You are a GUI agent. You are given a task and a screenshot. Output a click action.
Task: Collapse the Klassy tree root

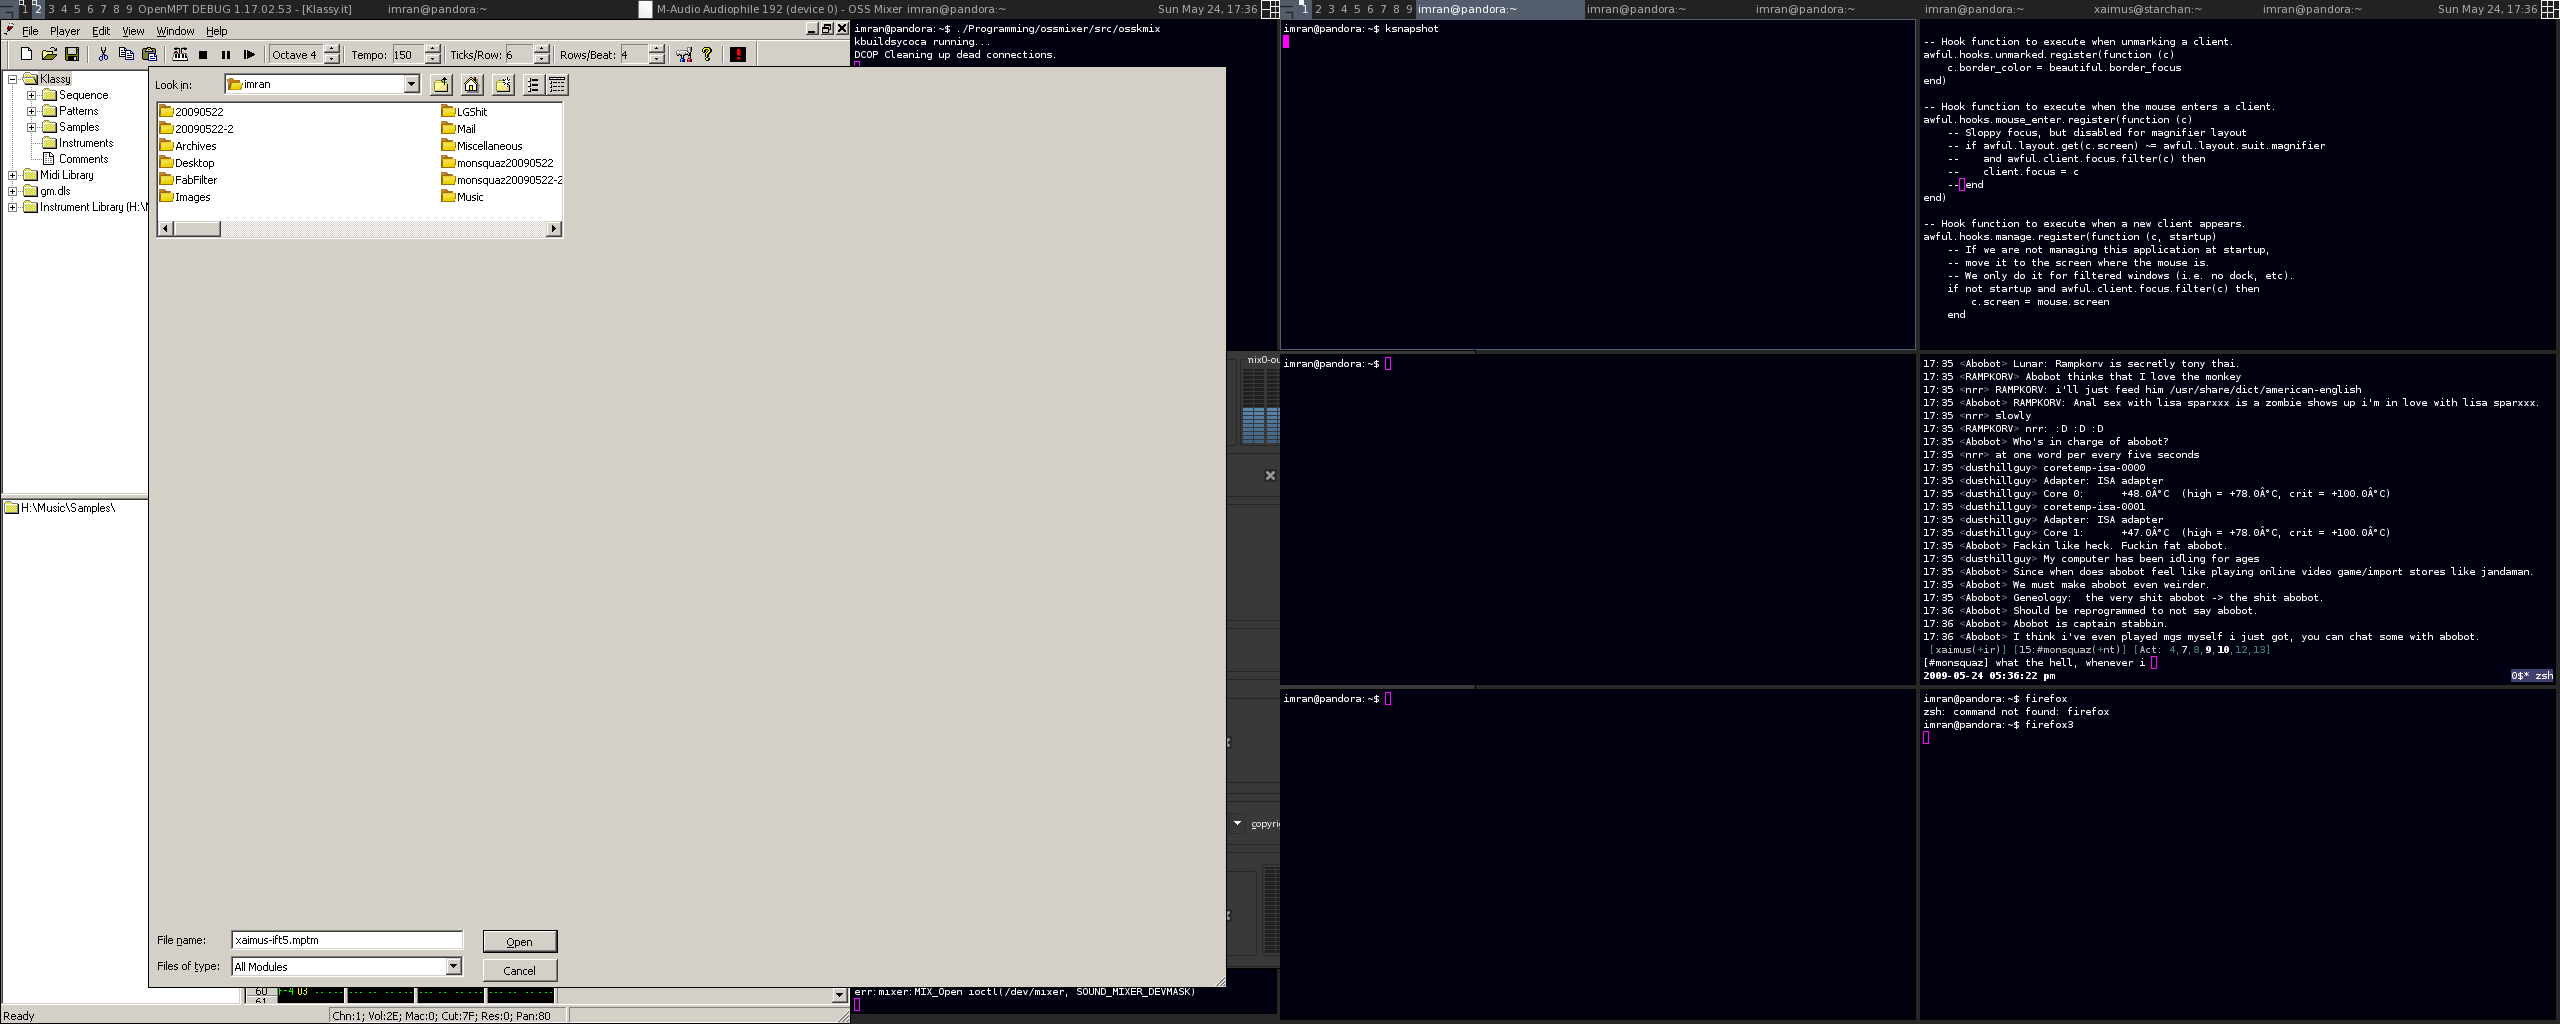point(12,79)
